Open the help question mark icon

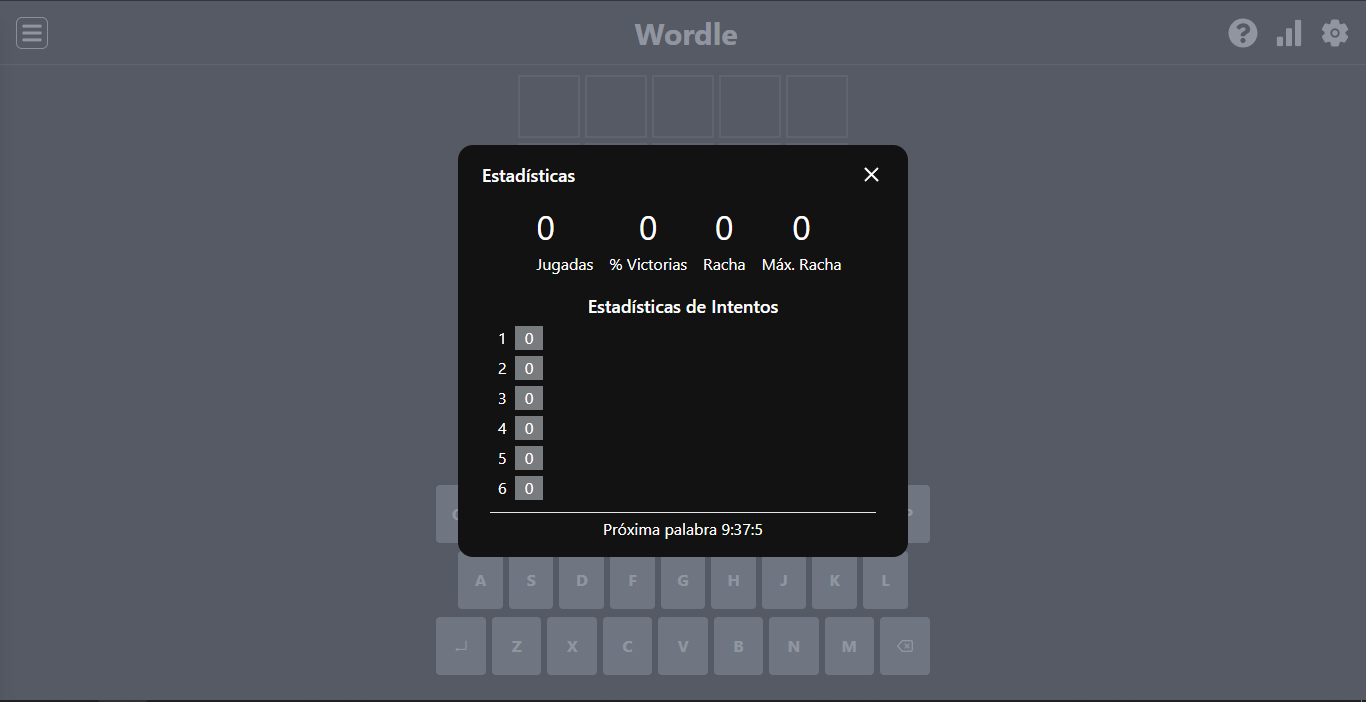(1243, 33)
